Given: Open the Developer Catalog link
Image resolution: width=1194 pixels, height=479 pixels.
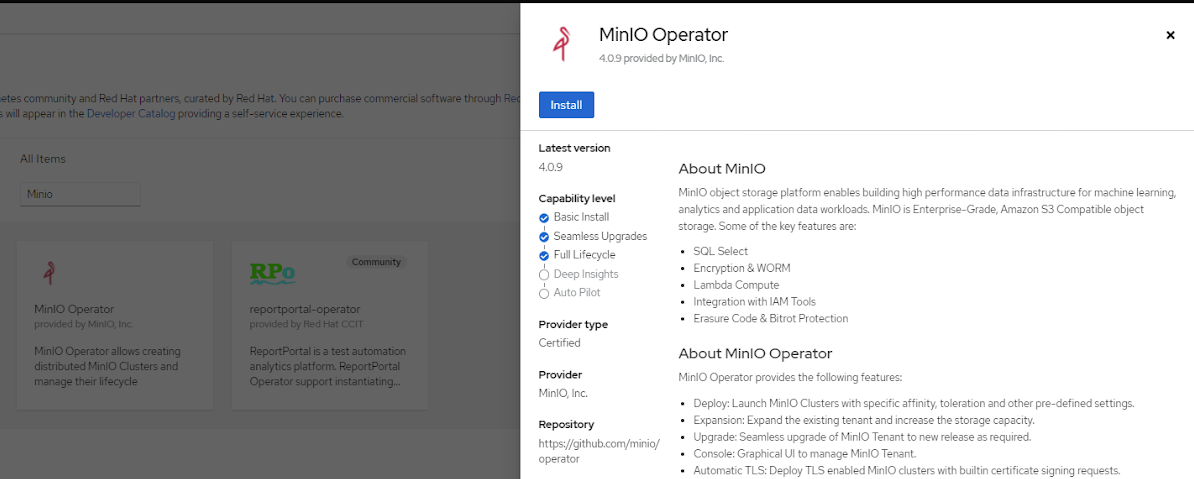Looking at the screenshot, I should click(130, 114).
